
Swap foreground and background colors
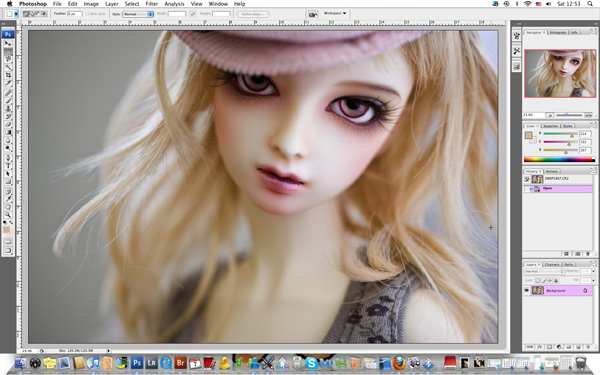(x=11, y=222)
